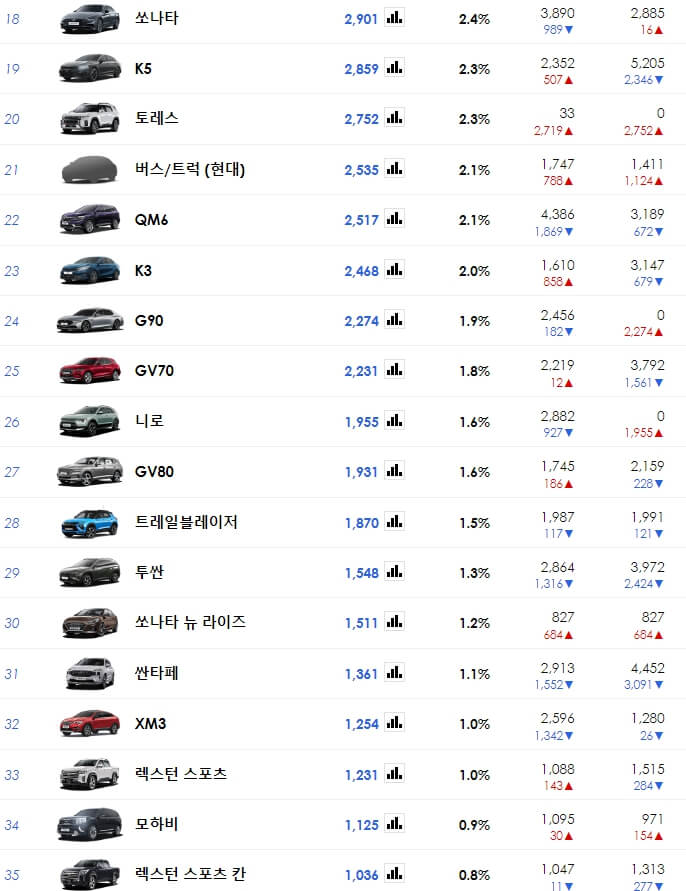This screenshot has height=891, width=686.
Task: Open the bar chart icon for GV80
Action: [x=394, y=471]
